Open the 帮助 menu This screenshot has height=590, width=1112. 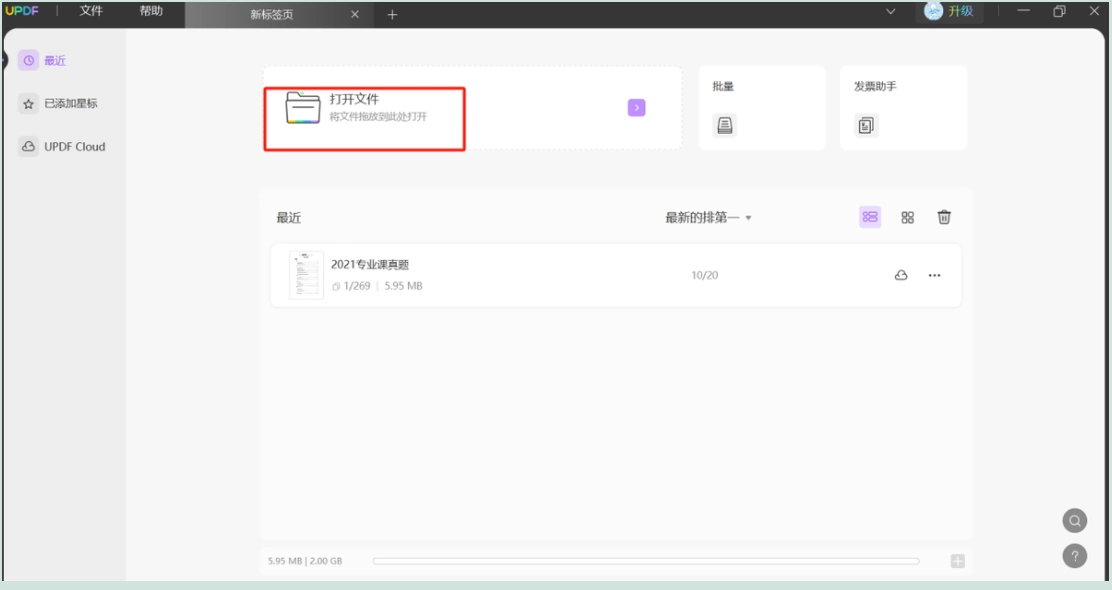coord(151,11)
